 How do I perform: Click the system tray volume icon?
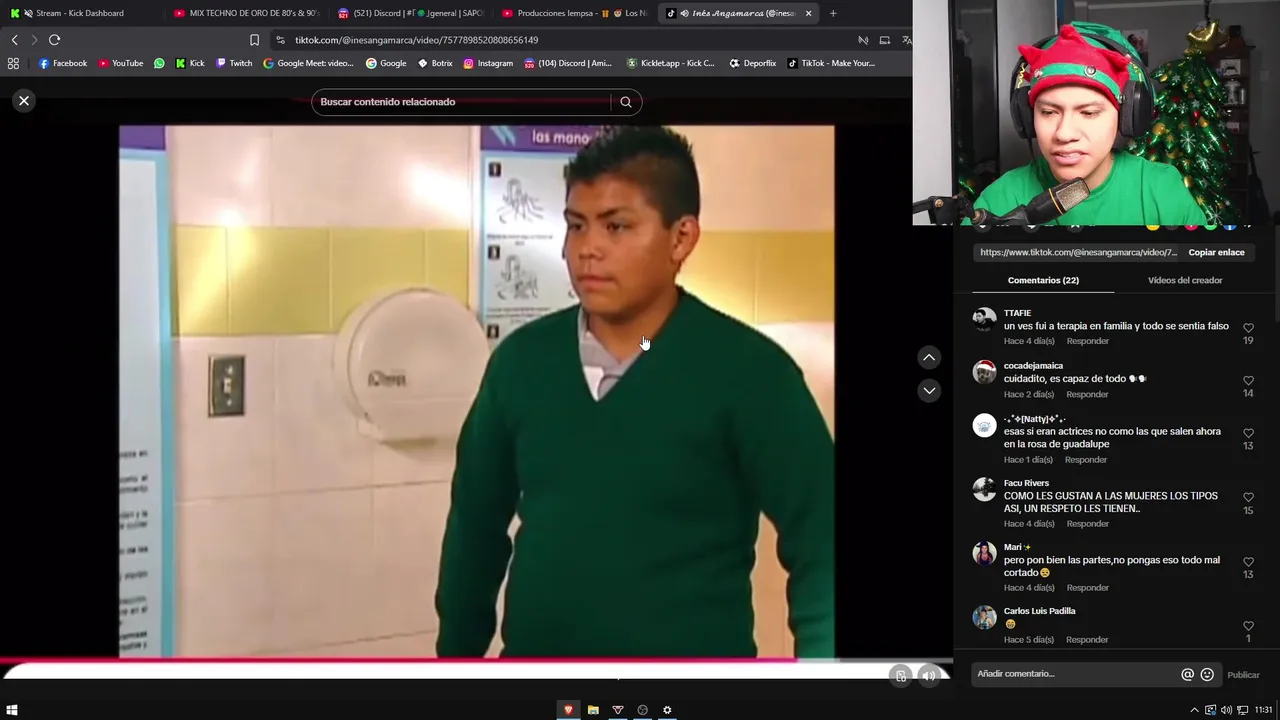(1226, 710)
